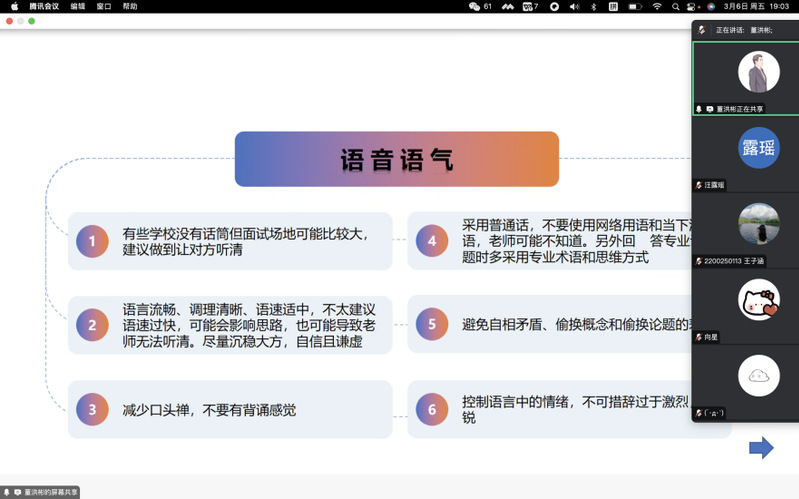The height and width of the screenshot is (499, 799).
Task: Click the WeChat icon in the menu bar
Action: click(474, 6)
